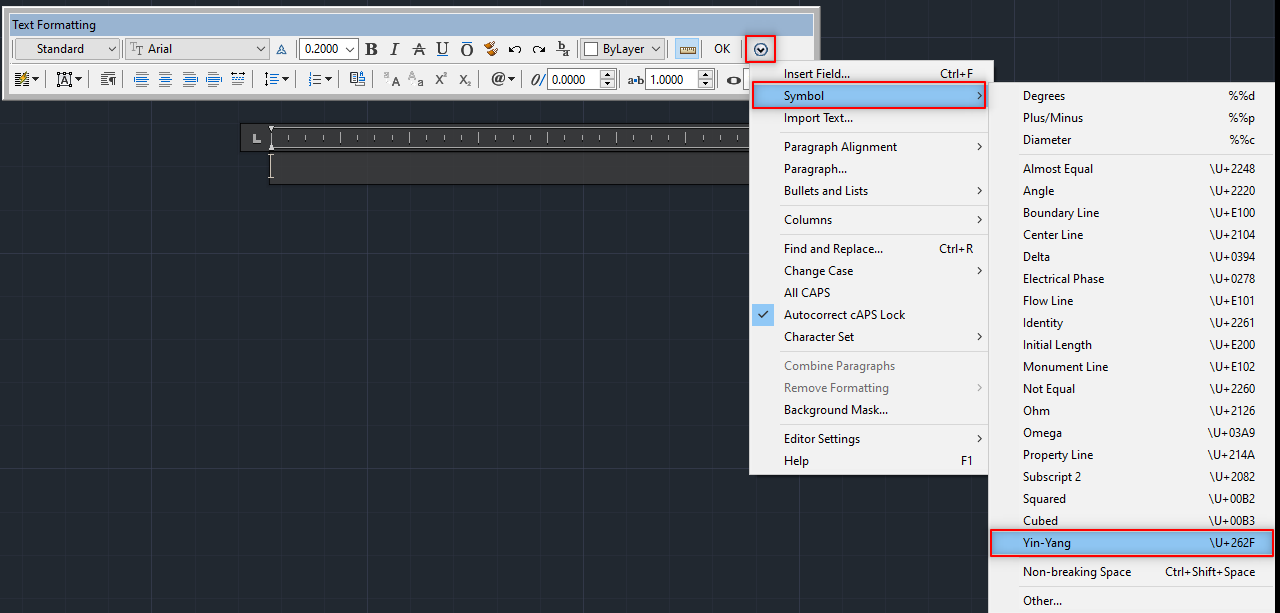Expand the Editor Settings submenu
Viewport: 1280px width, 613px height.
click(x=868, y=439)
